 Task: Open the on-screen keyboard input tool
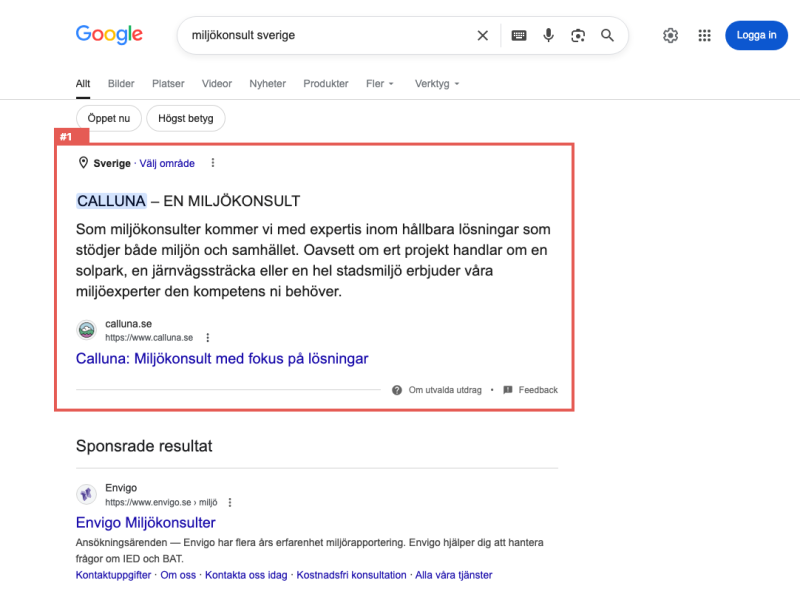pos(519,35)
